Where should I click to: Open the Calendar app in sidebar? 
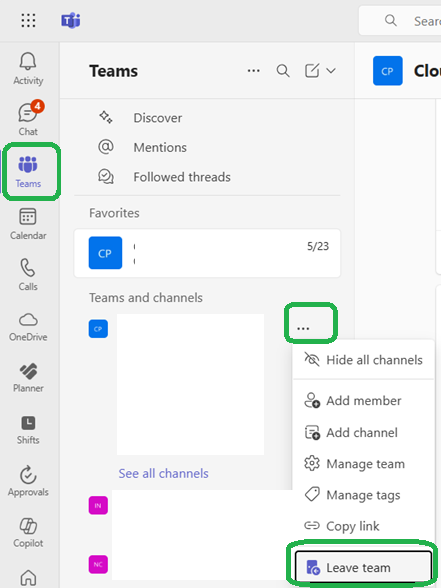coord(28,224)
